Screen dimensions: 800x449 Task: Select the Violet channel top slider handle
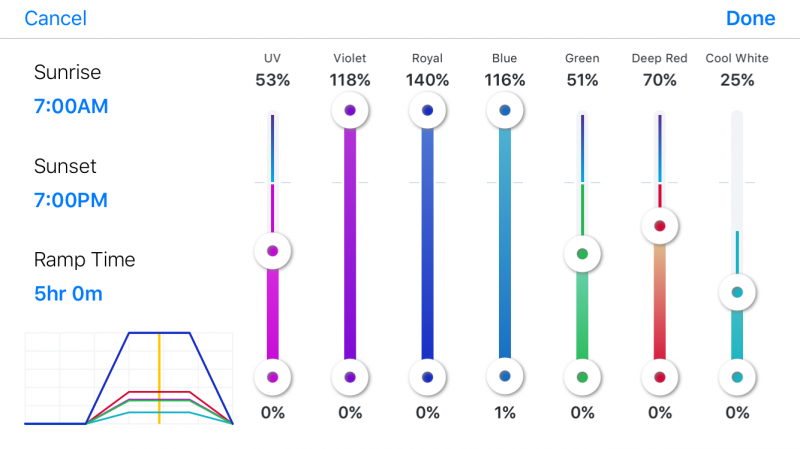350,110
